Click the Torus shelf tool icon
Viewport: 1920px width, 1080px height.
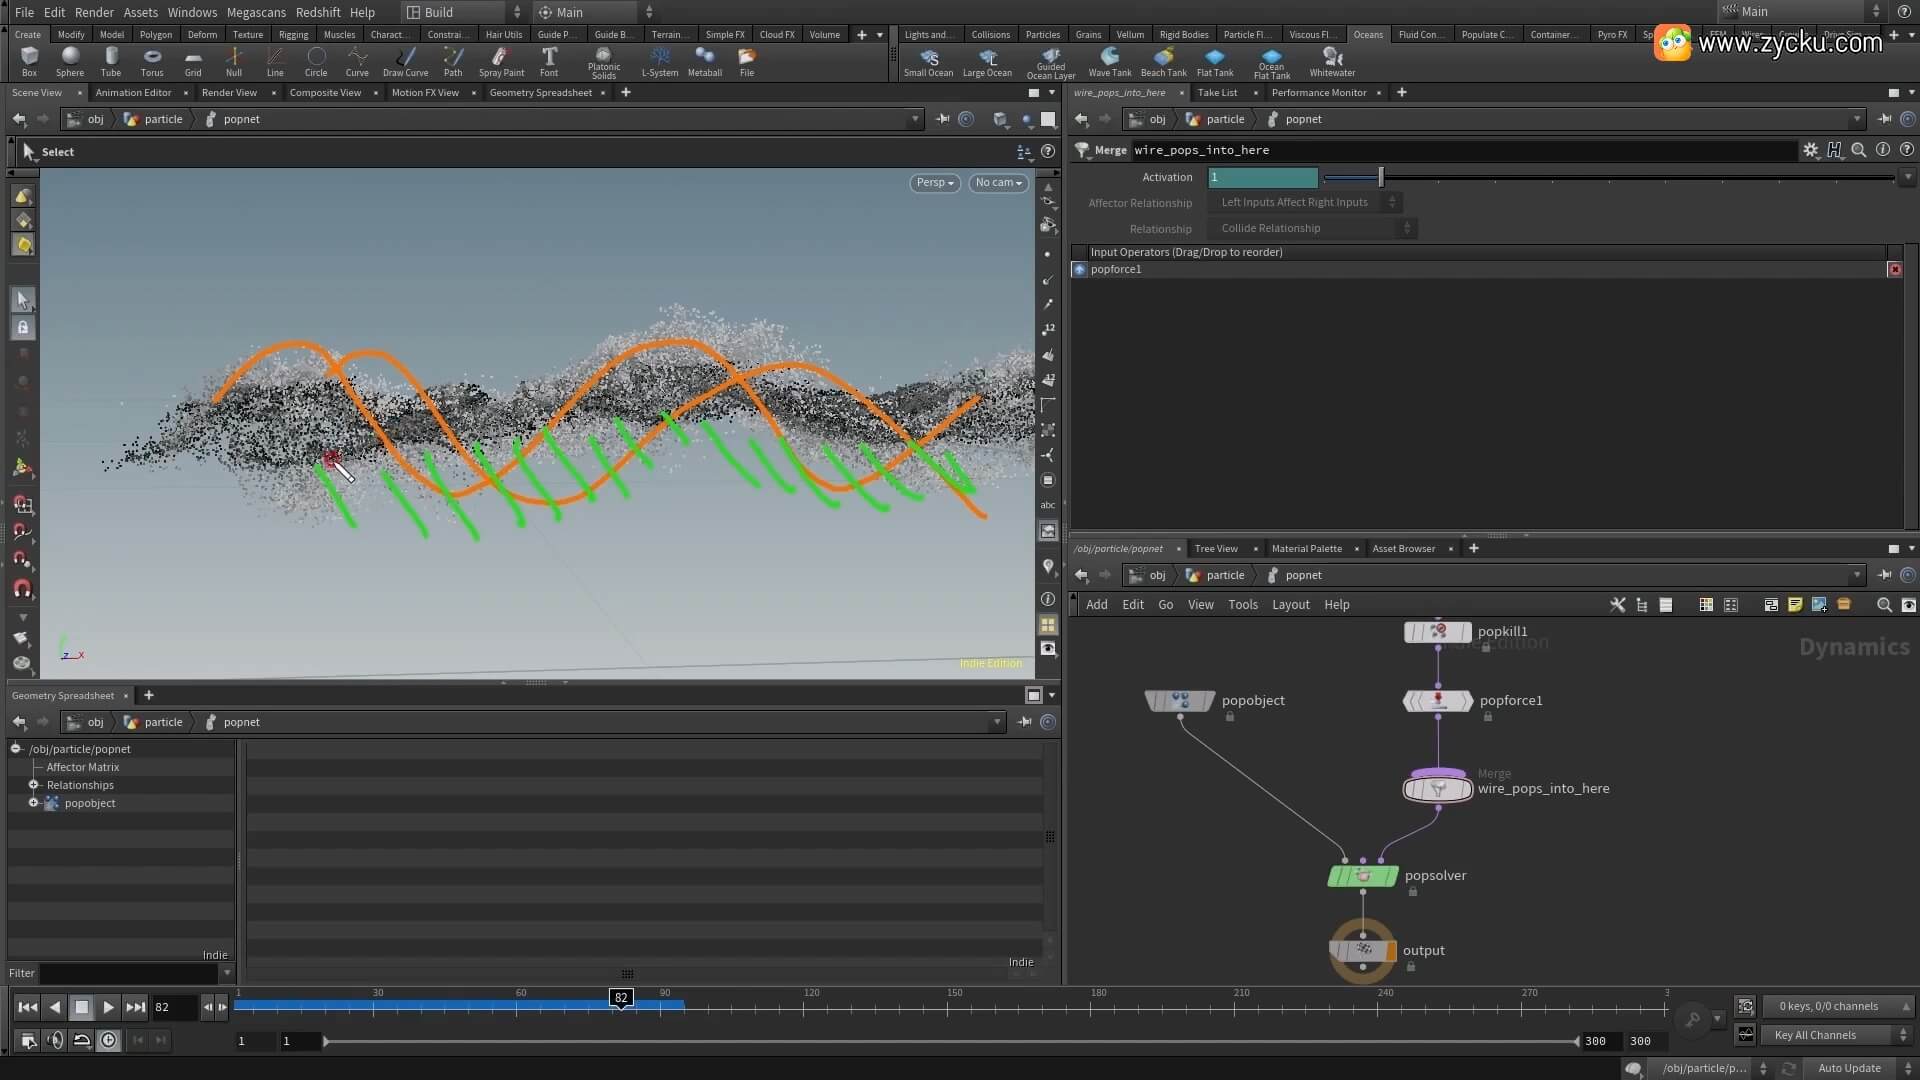152,58
